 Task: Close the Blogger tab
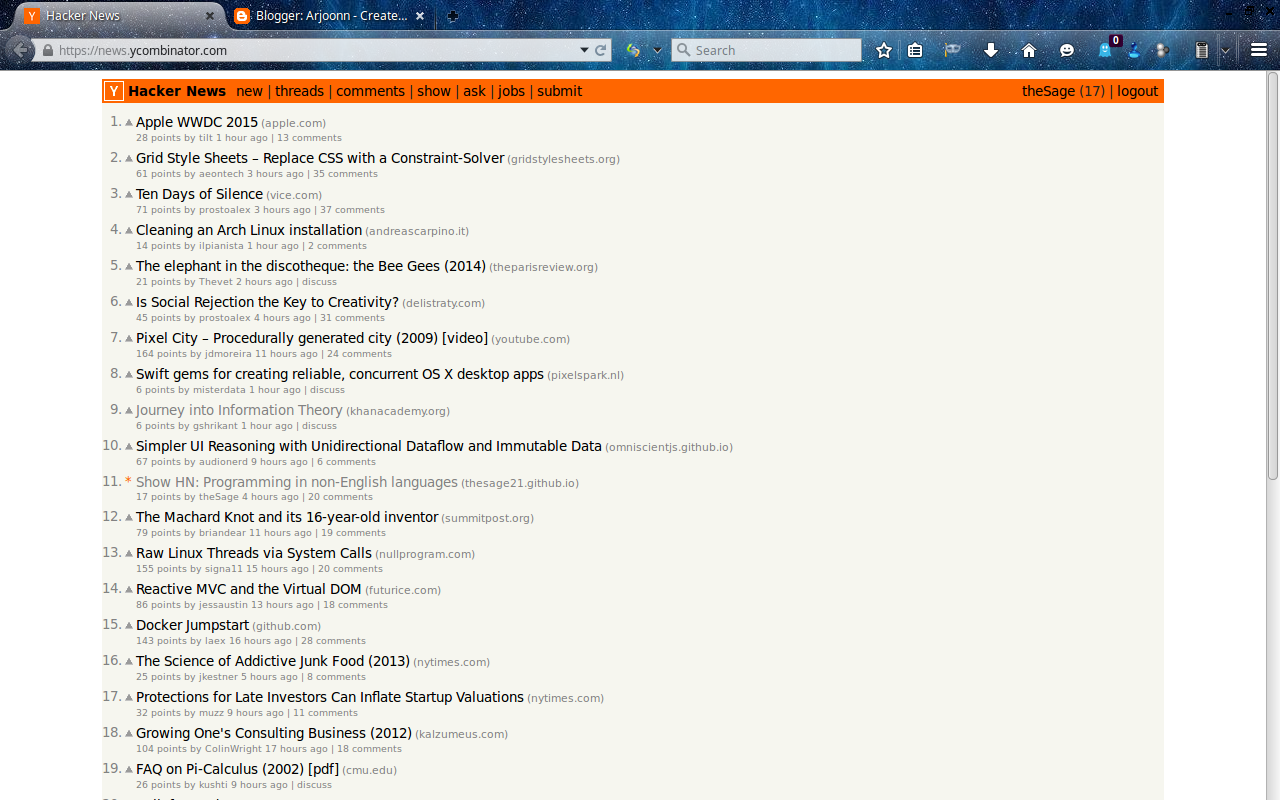419,16
